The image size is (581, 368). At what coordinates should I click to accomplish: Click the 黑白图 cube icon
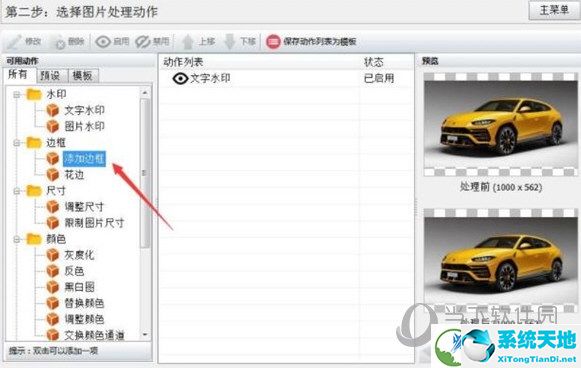(53, 287)
